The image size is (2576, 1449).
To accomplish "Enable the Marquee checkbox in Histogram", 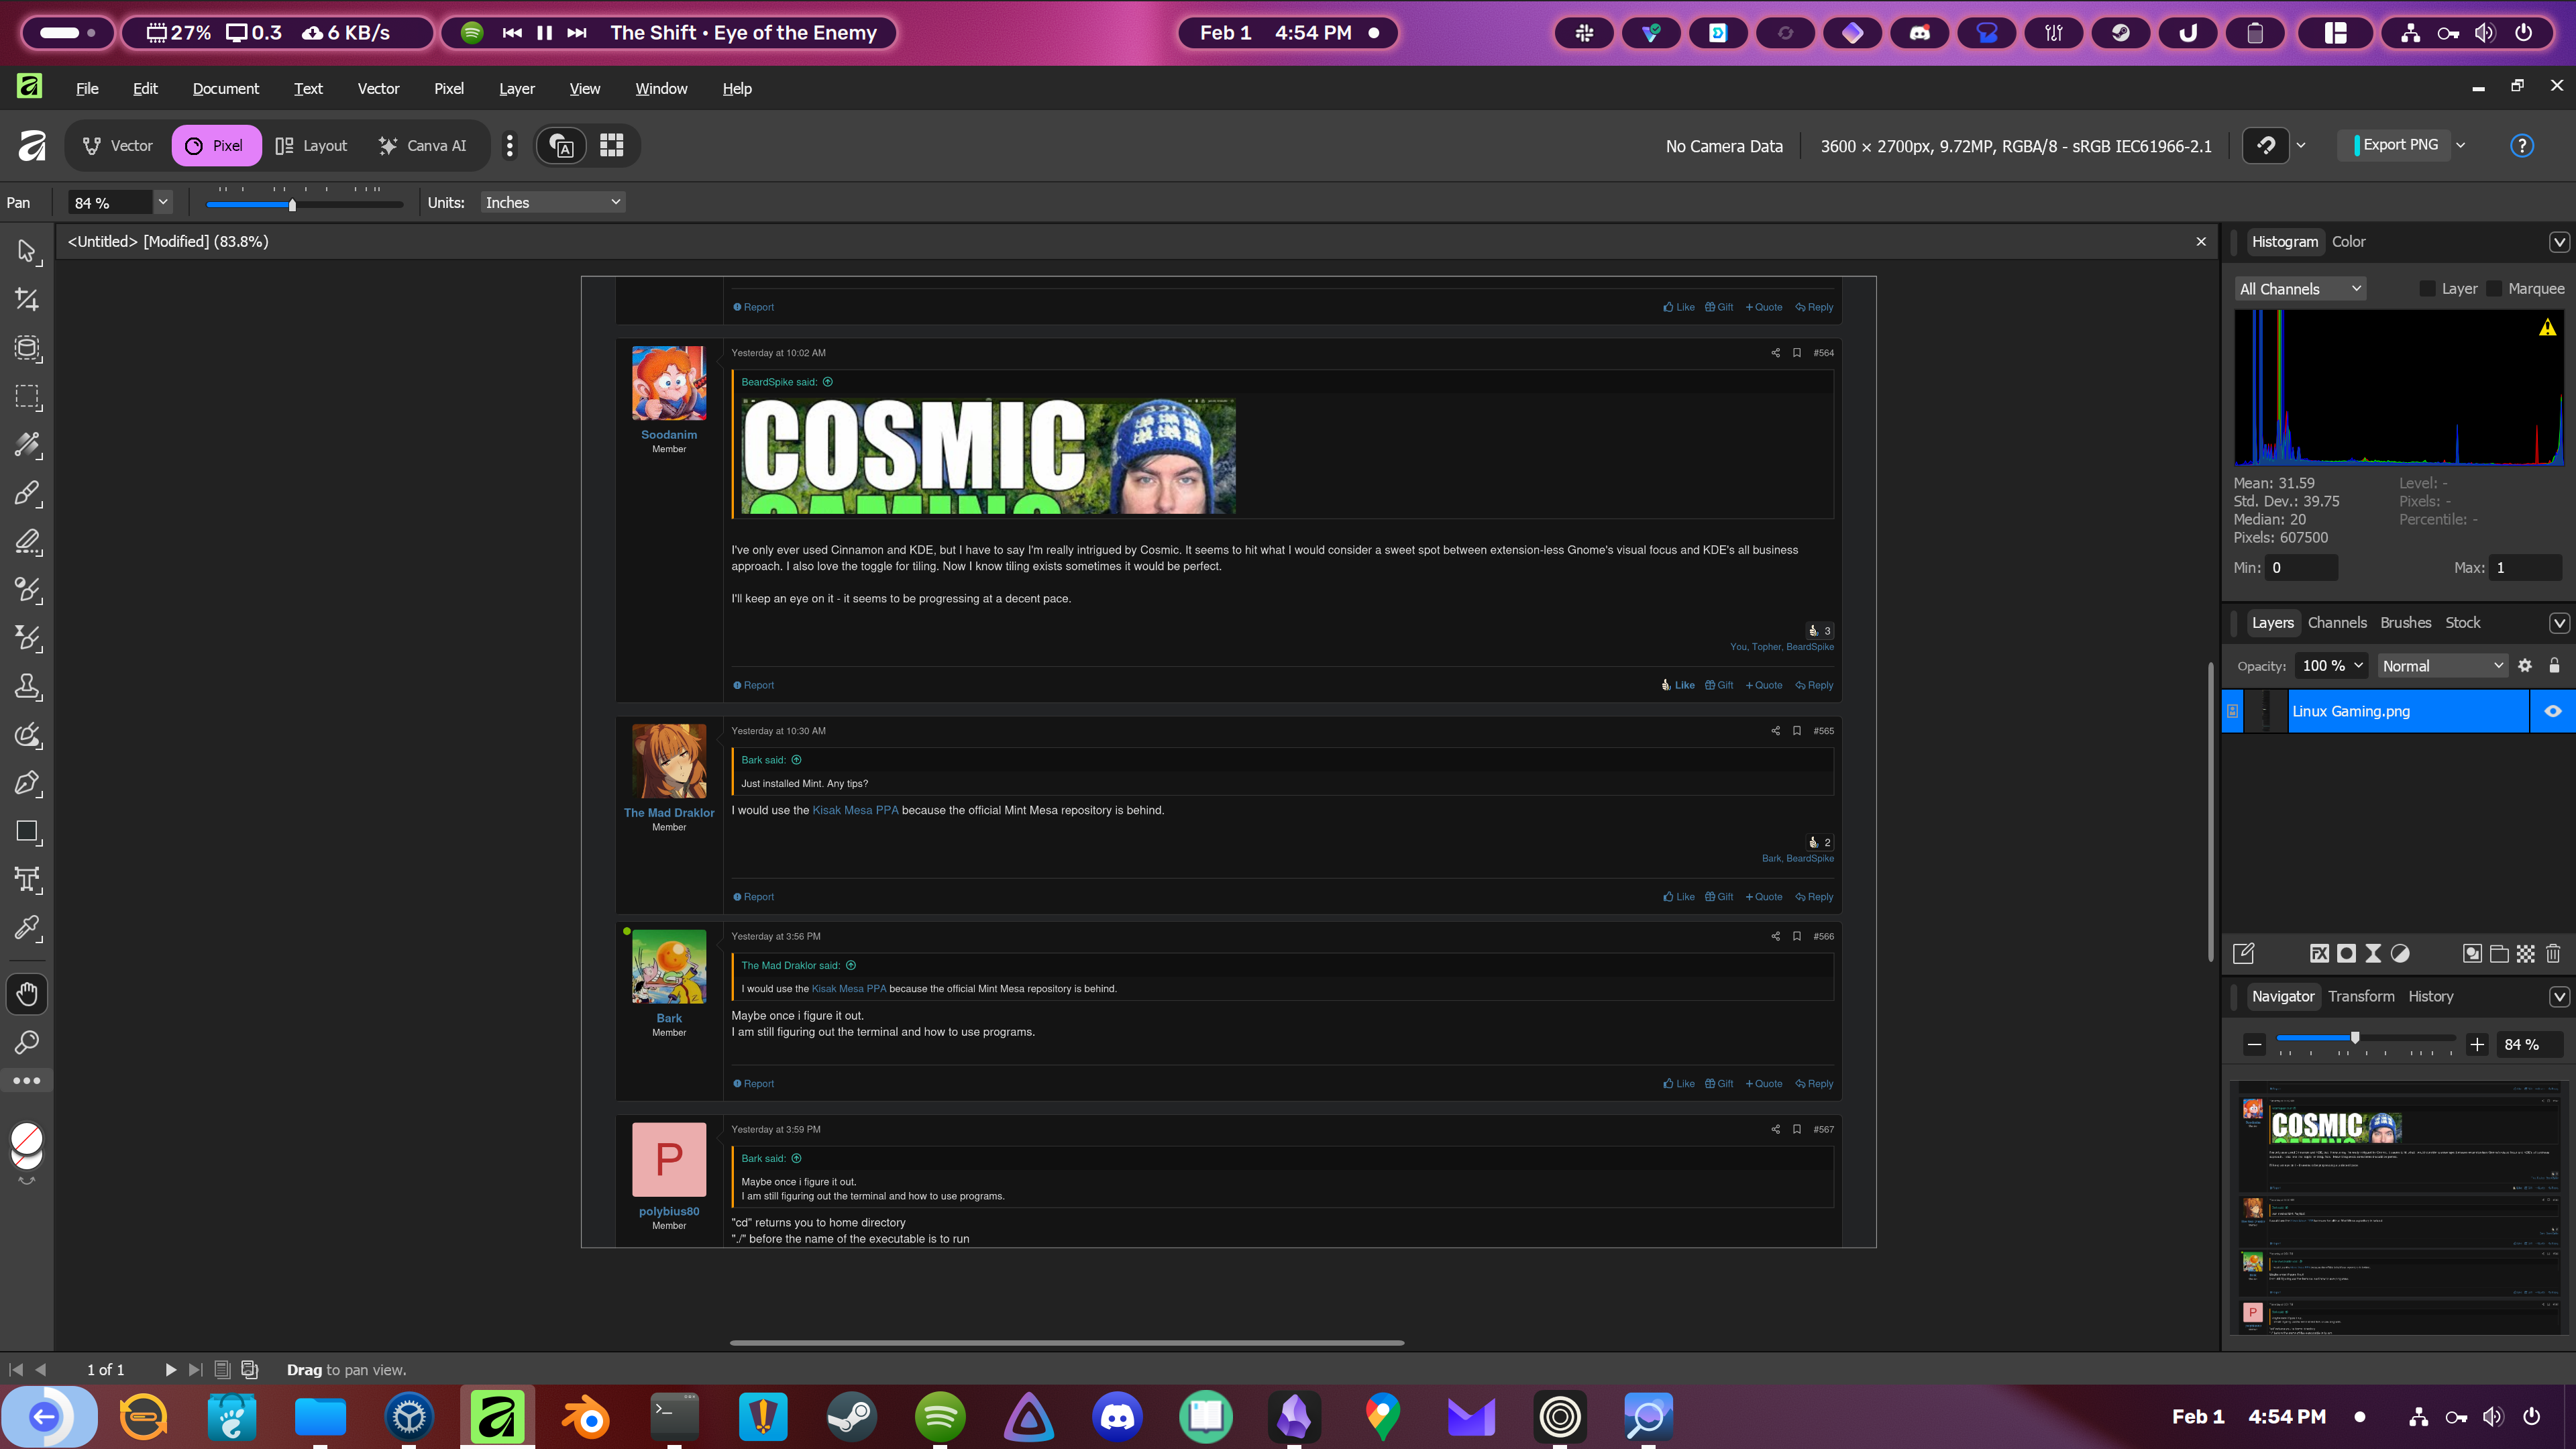I will 2494,289.
